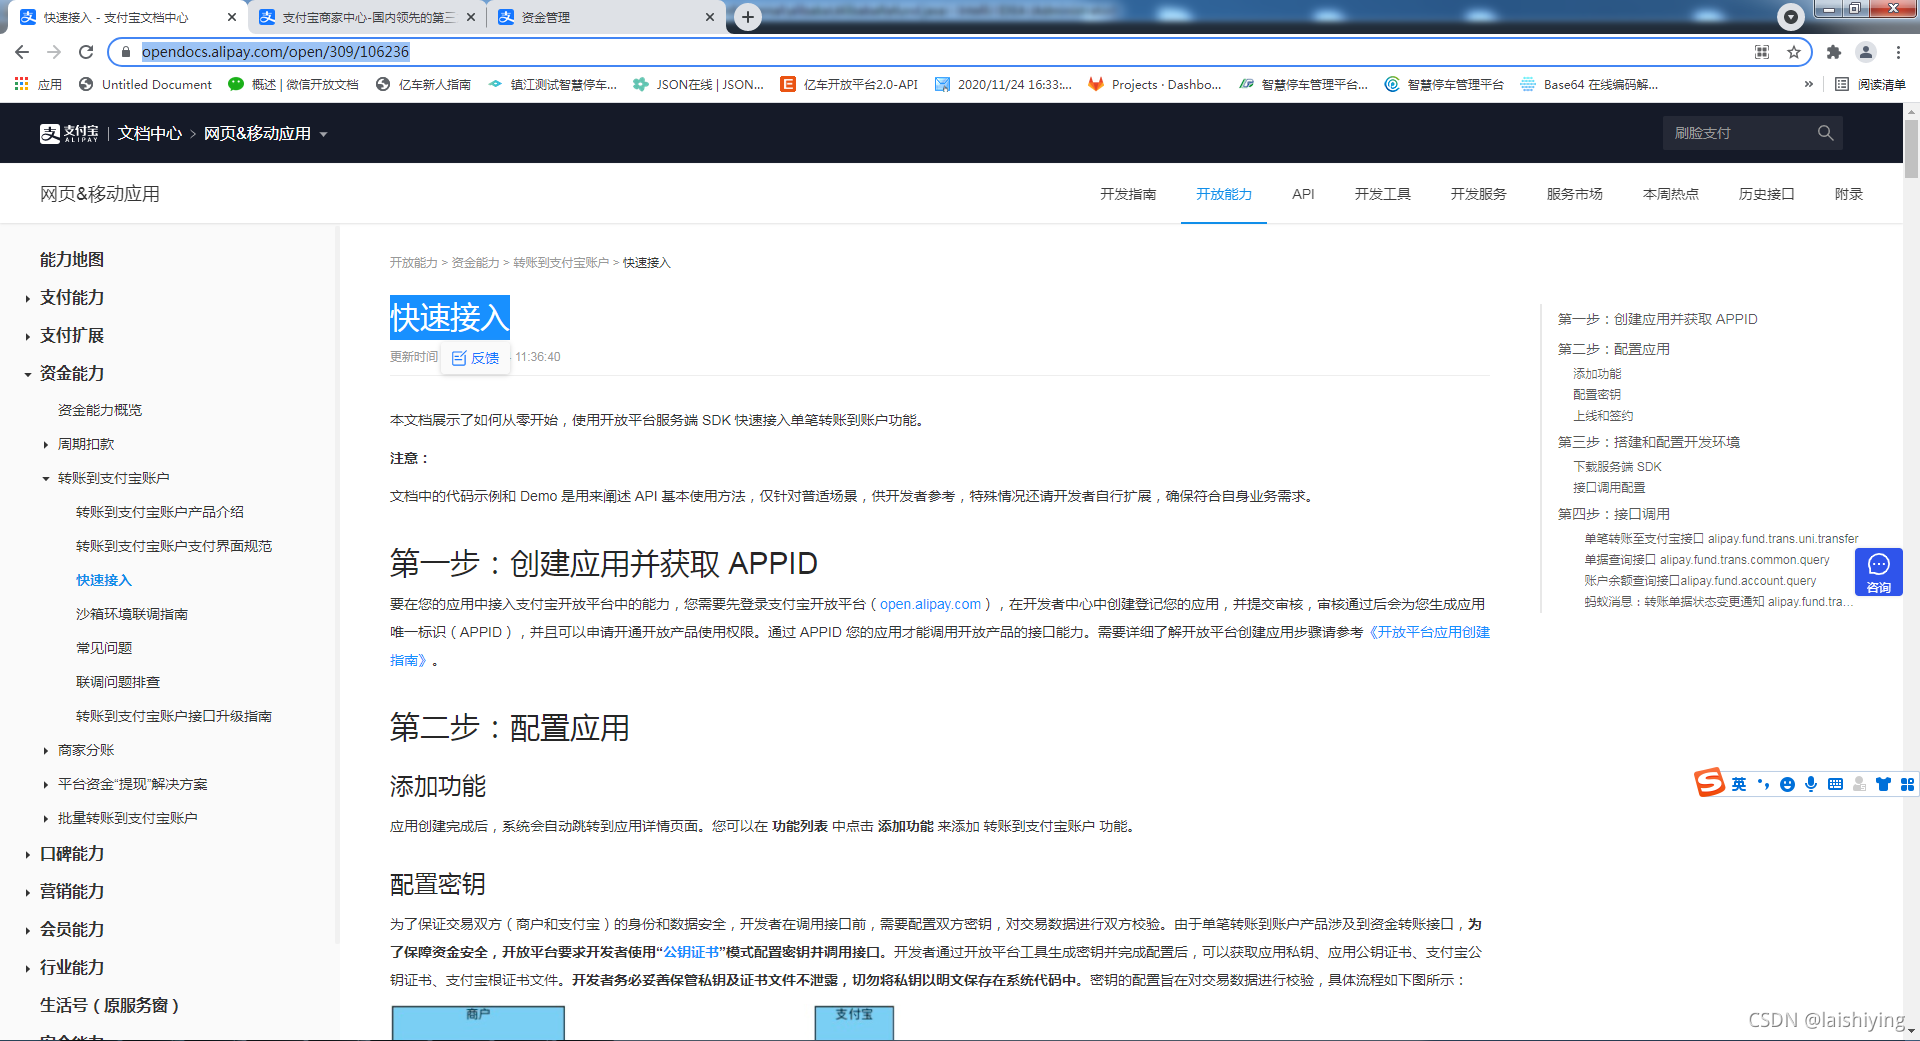Expand the 周期扣款 tree item

[x=46, y=444]
